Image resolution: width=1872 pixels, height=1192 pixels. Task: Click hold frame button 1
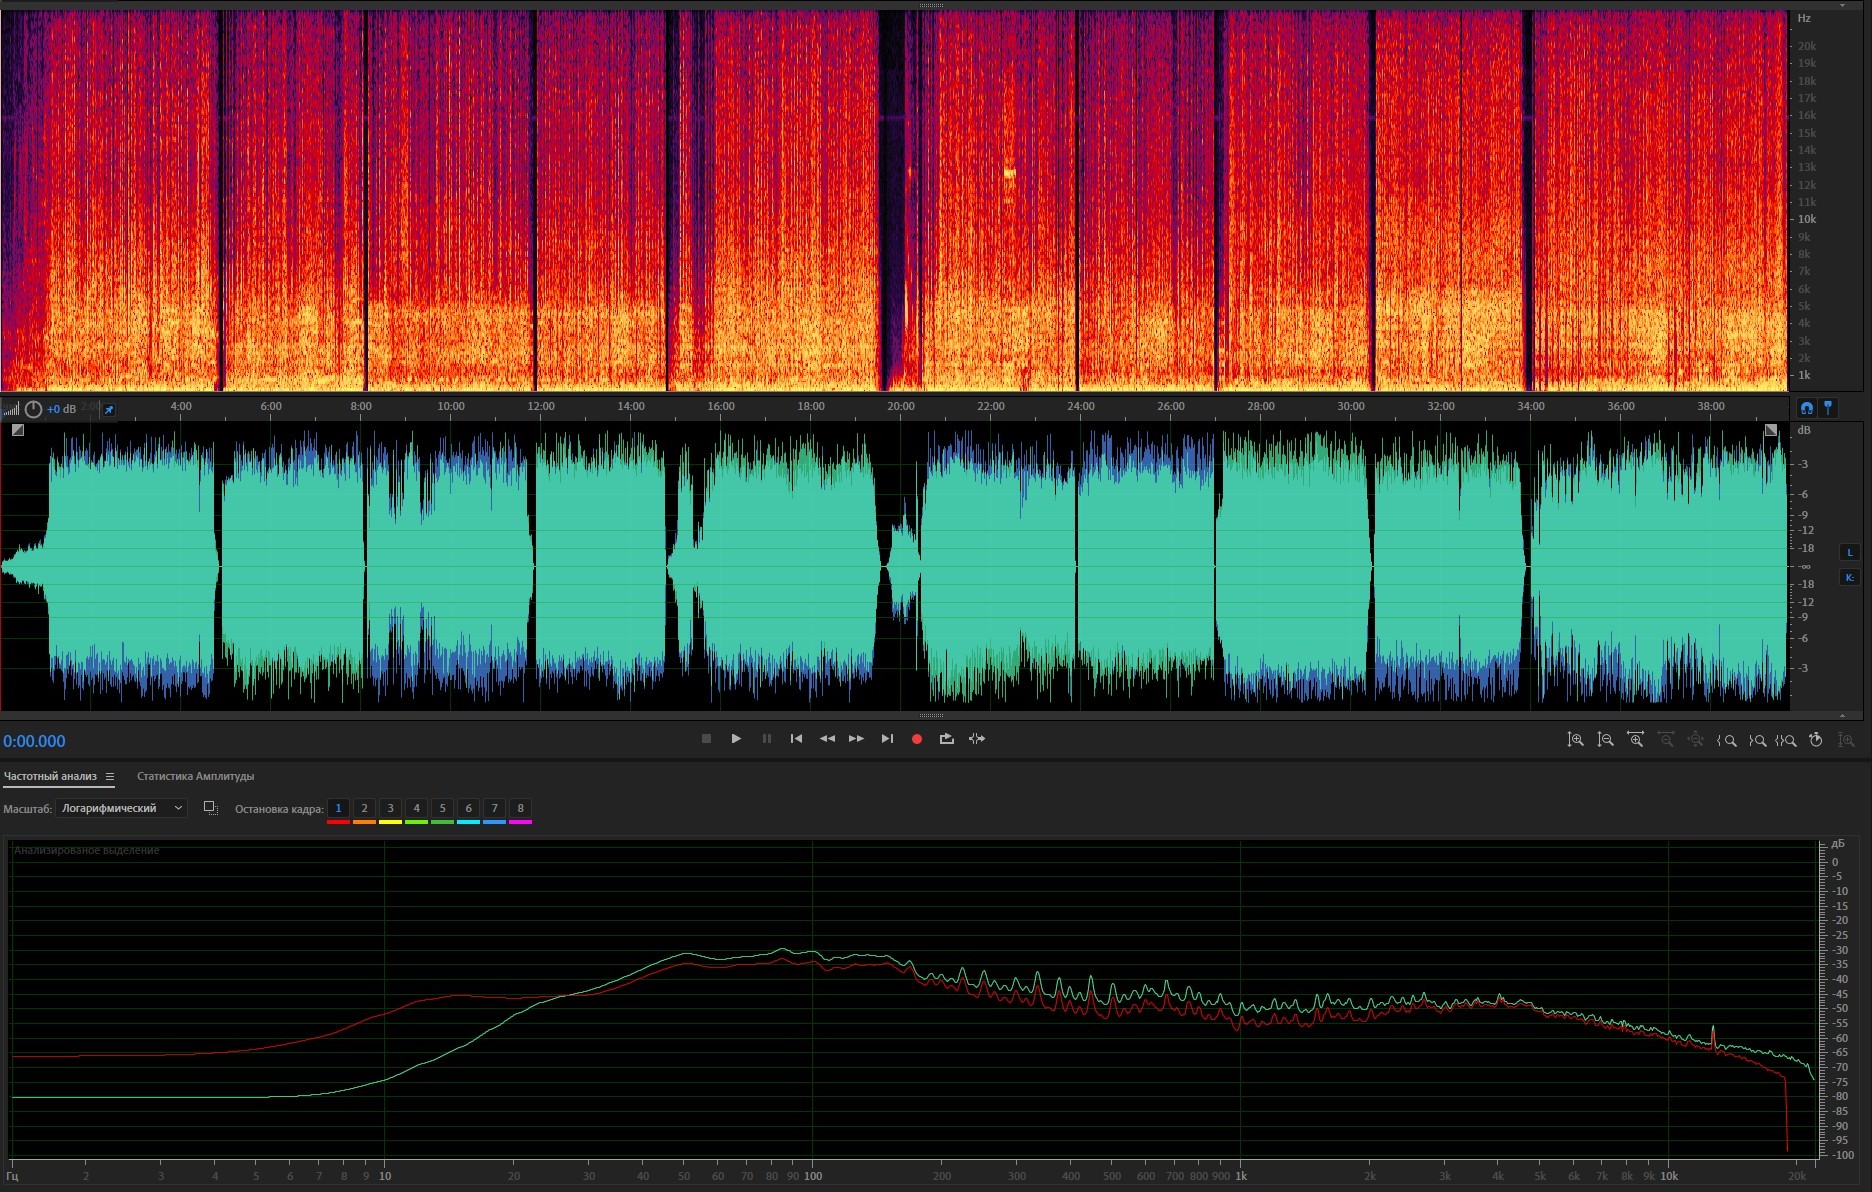(x=338, y=808)
